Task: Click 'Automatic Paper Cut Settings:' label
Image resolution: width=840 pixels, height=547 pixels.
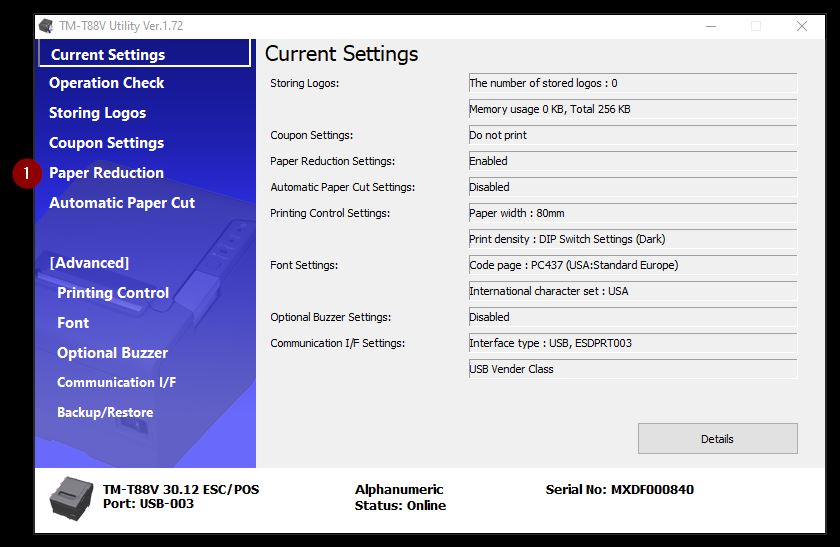Action: click(342, 187)
